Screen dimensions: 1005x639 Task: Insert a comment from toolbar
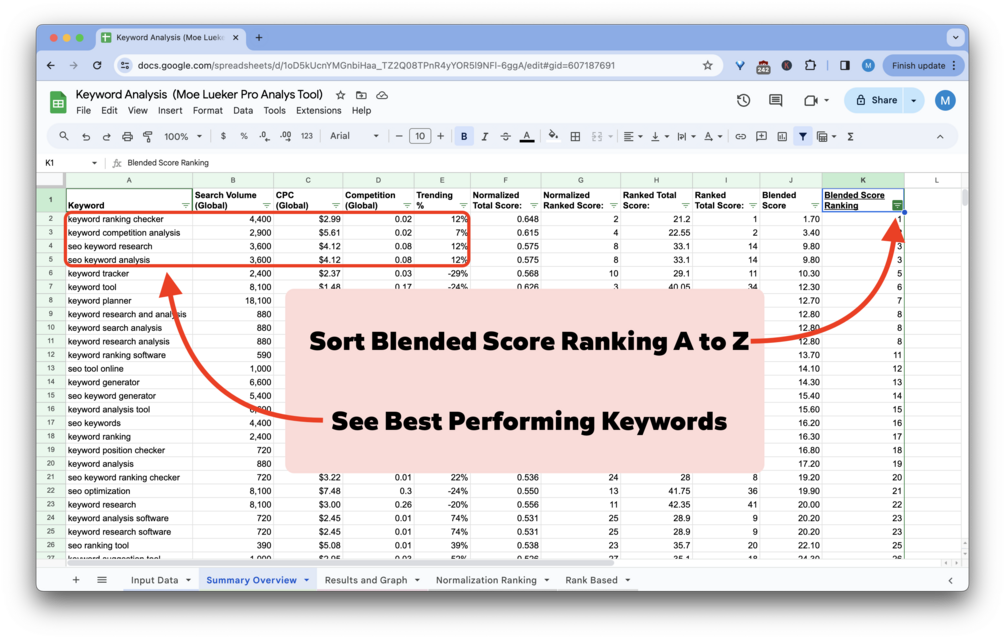(761, 137)
